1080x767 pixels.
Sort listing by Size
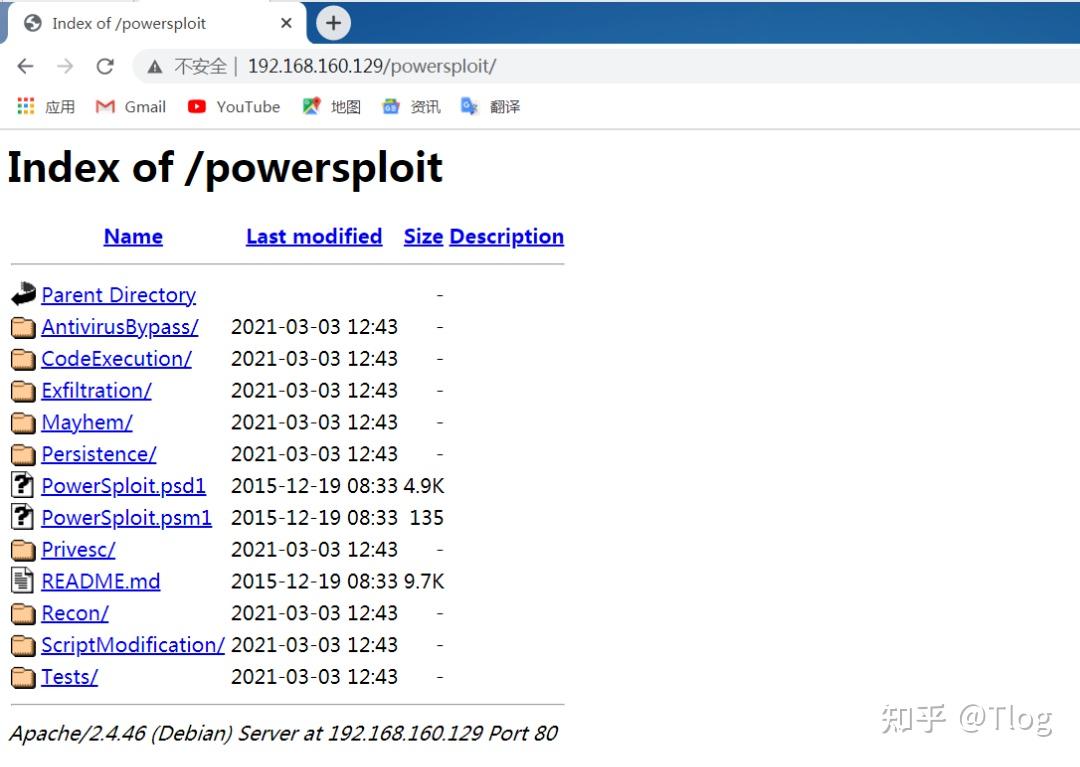click(422, 236)
